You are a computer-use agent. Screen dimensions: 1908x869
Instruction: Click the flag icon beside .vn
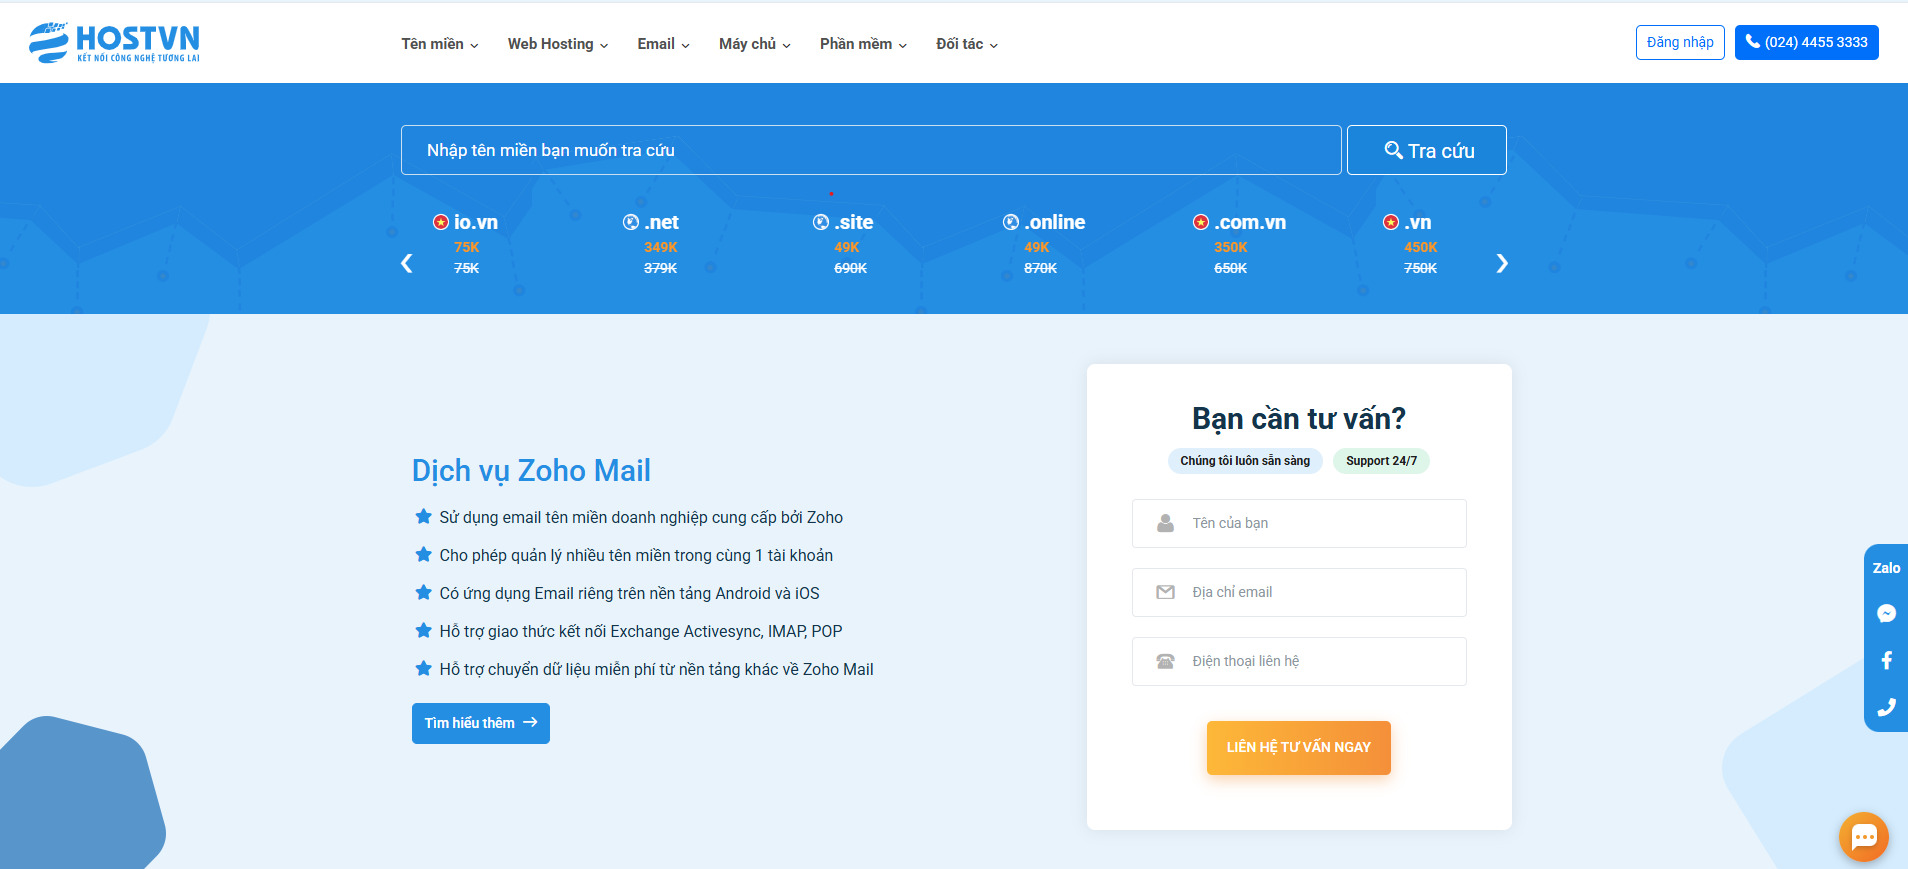coord(1390,222)
